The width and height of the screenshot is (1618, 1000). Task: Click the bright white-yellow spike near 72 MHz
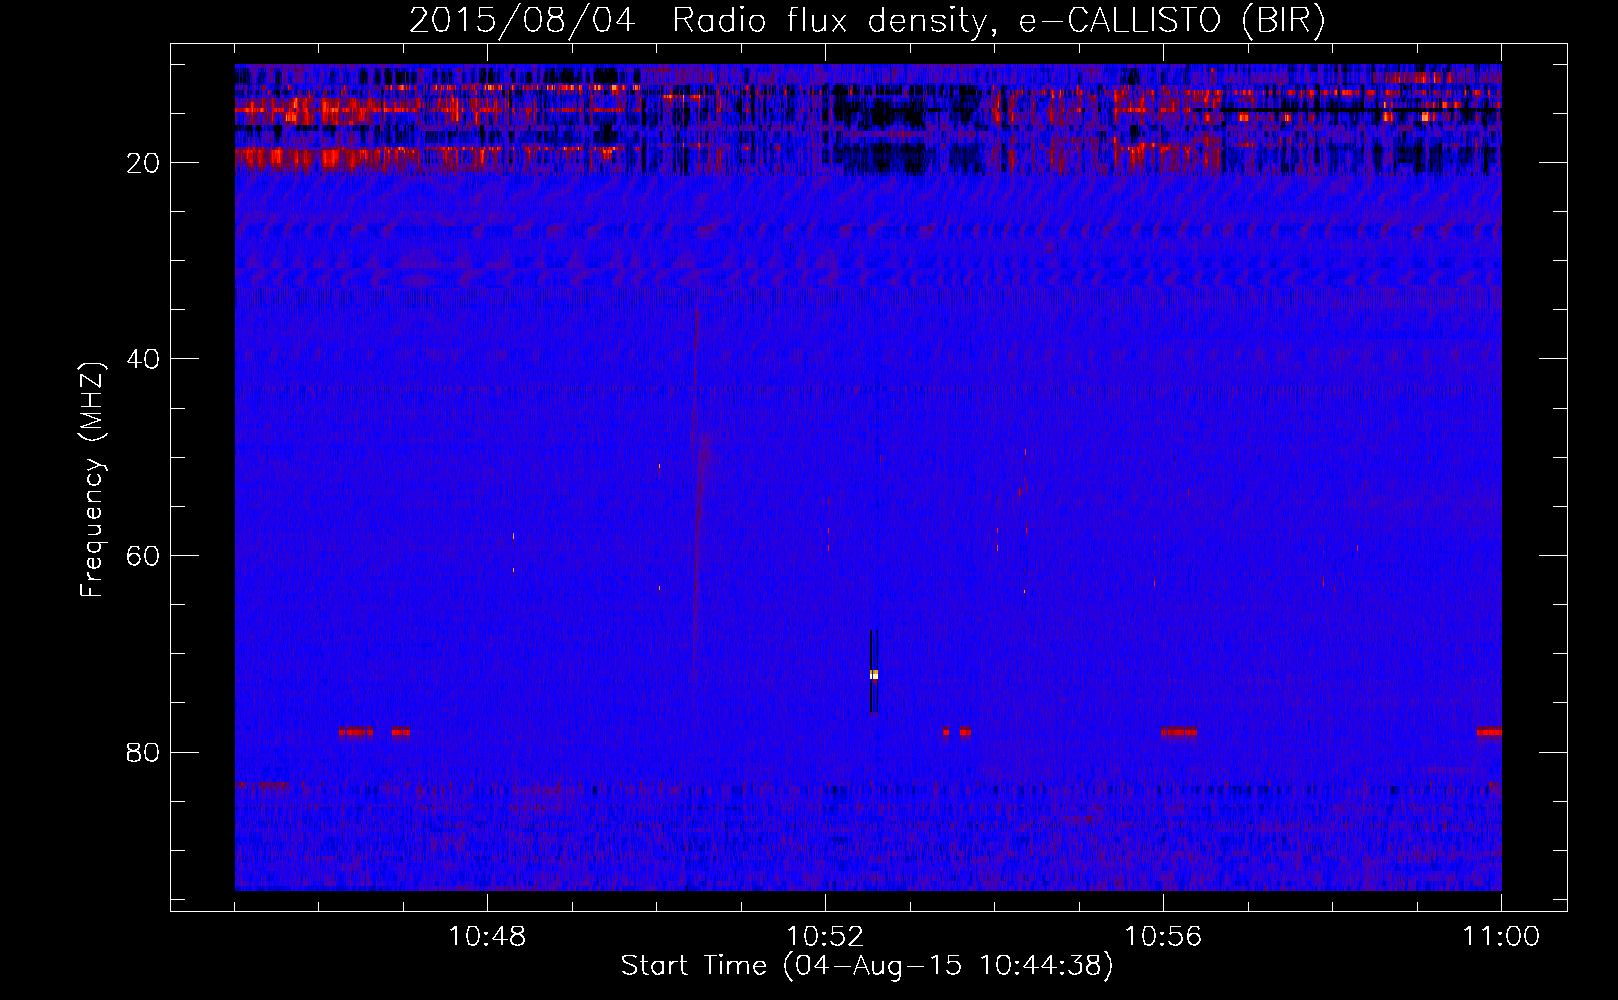874,675
